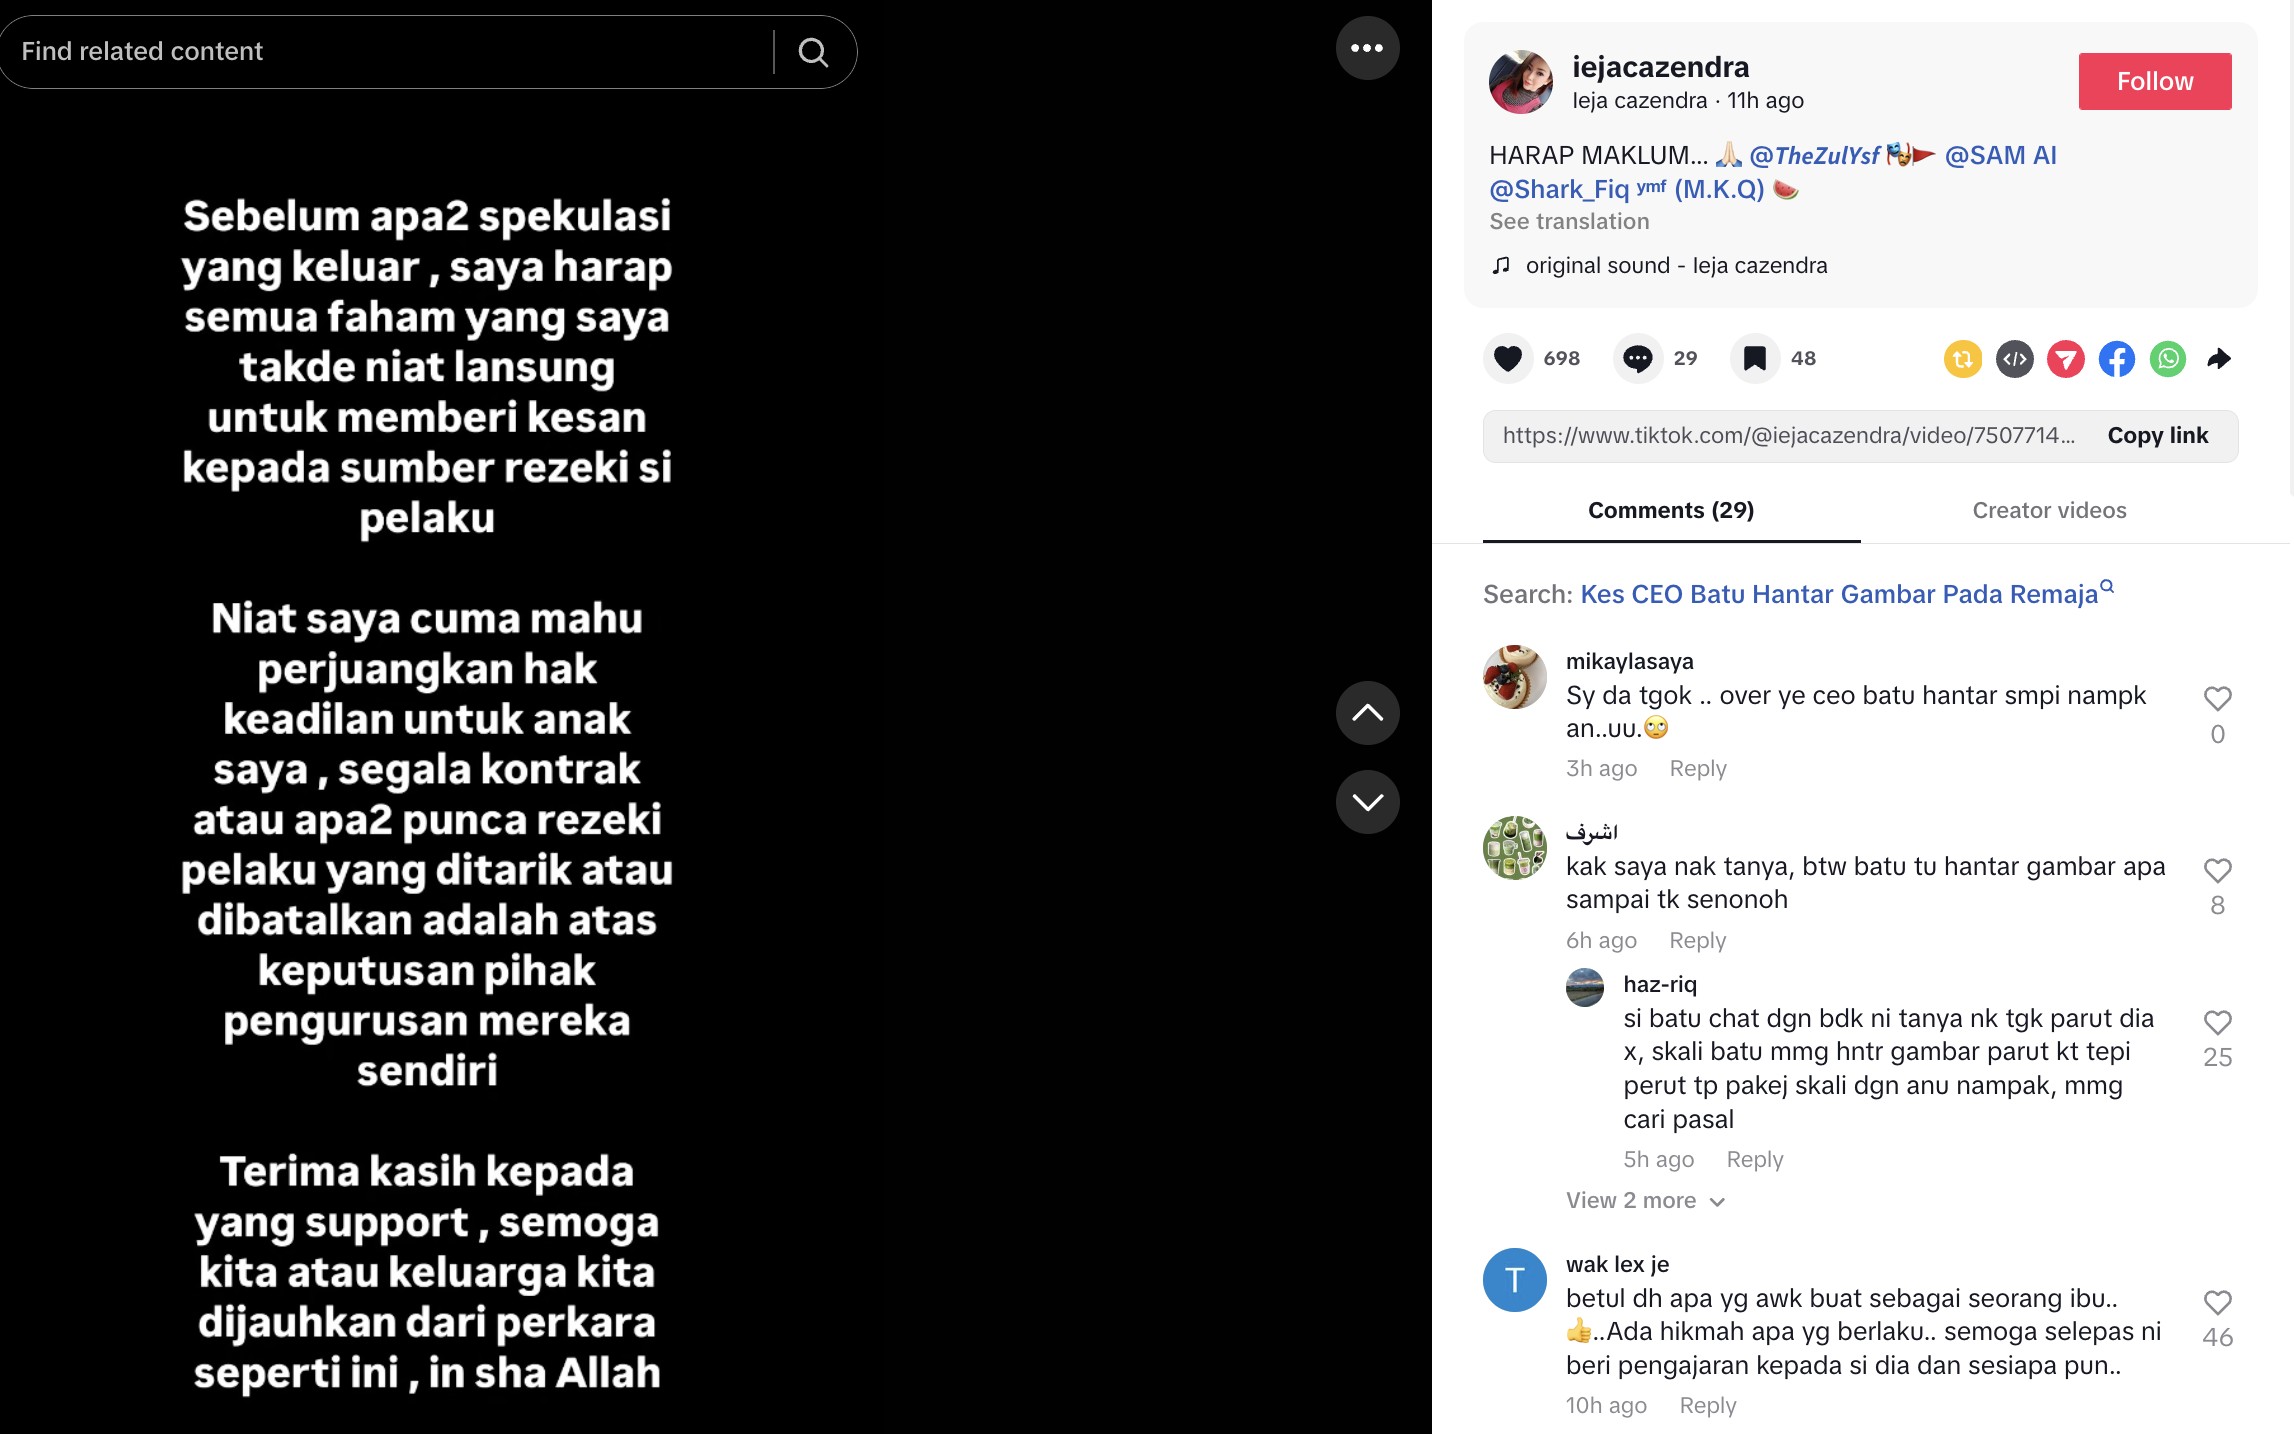Like haz-riq's reply comment
The height and width of the screenshot is (1434, 2294).
[2217, 1023]
